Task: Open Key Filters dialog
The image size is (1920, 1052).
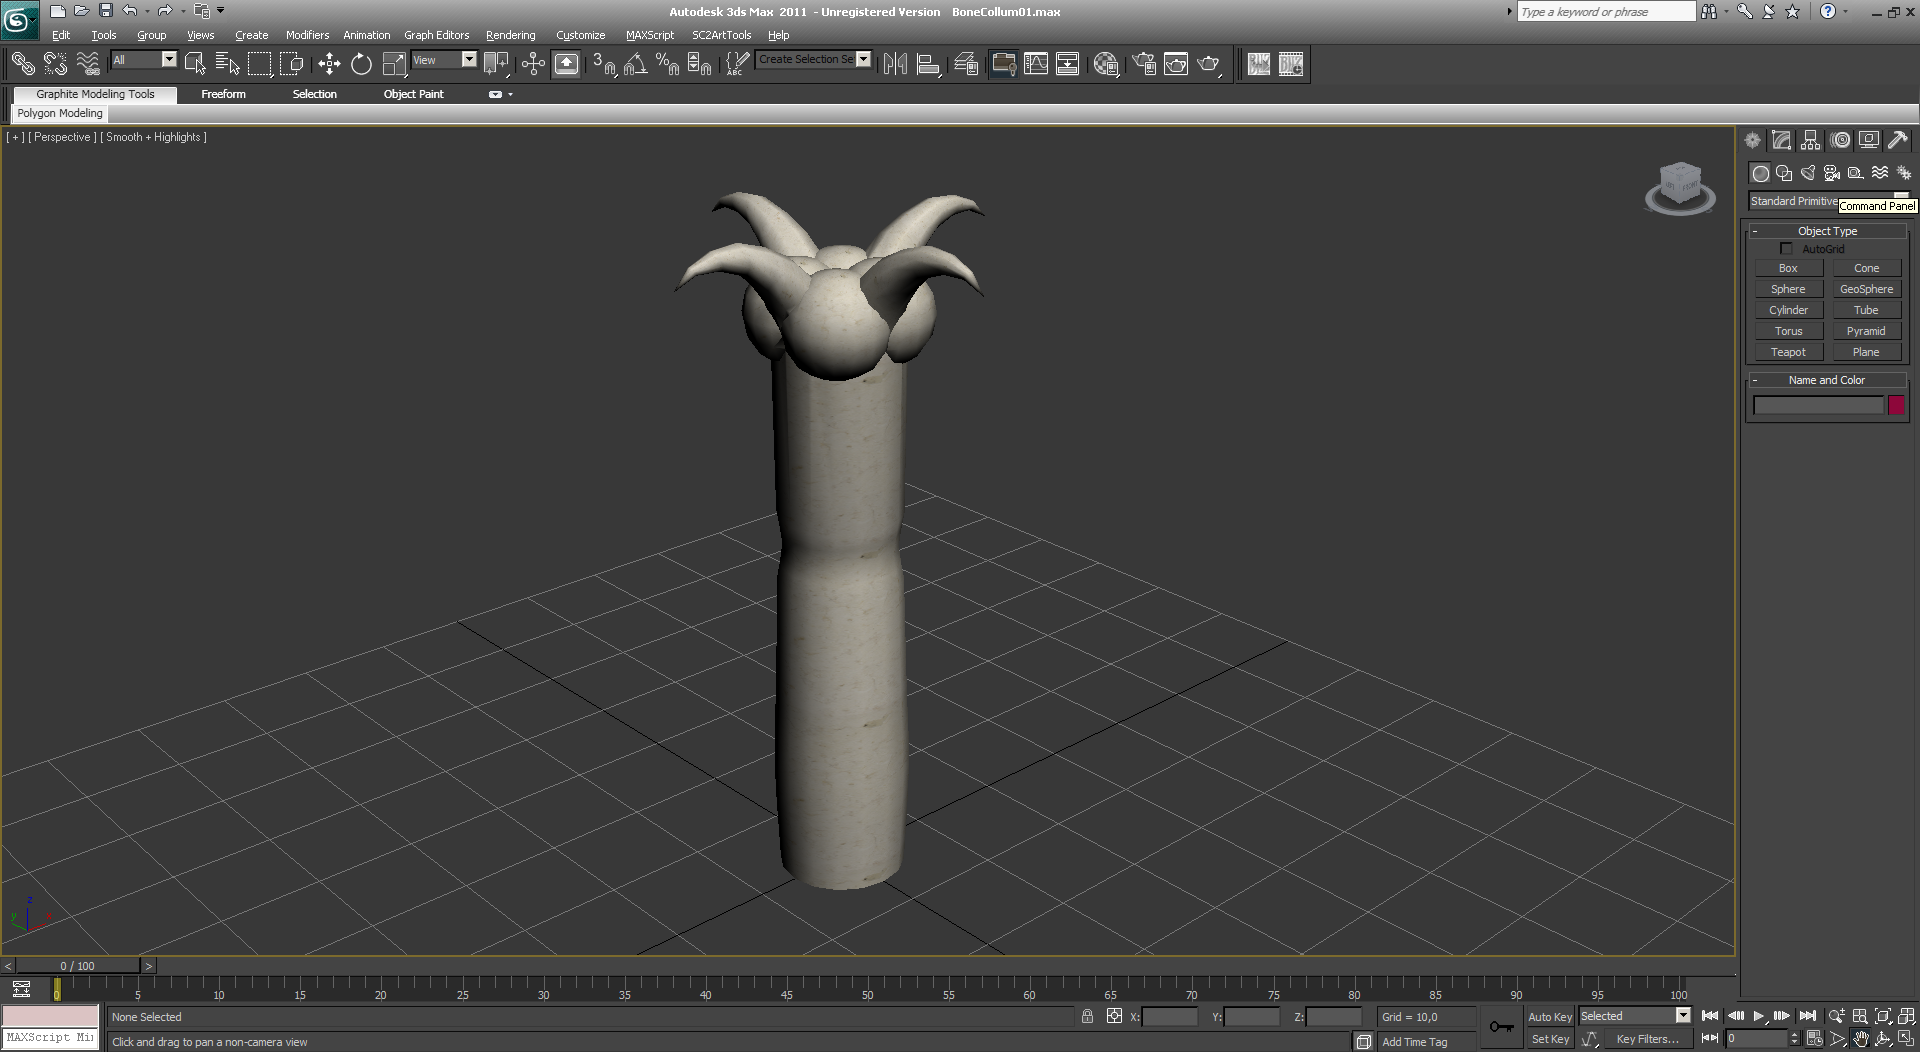Action: (x=1646, y=1039)
